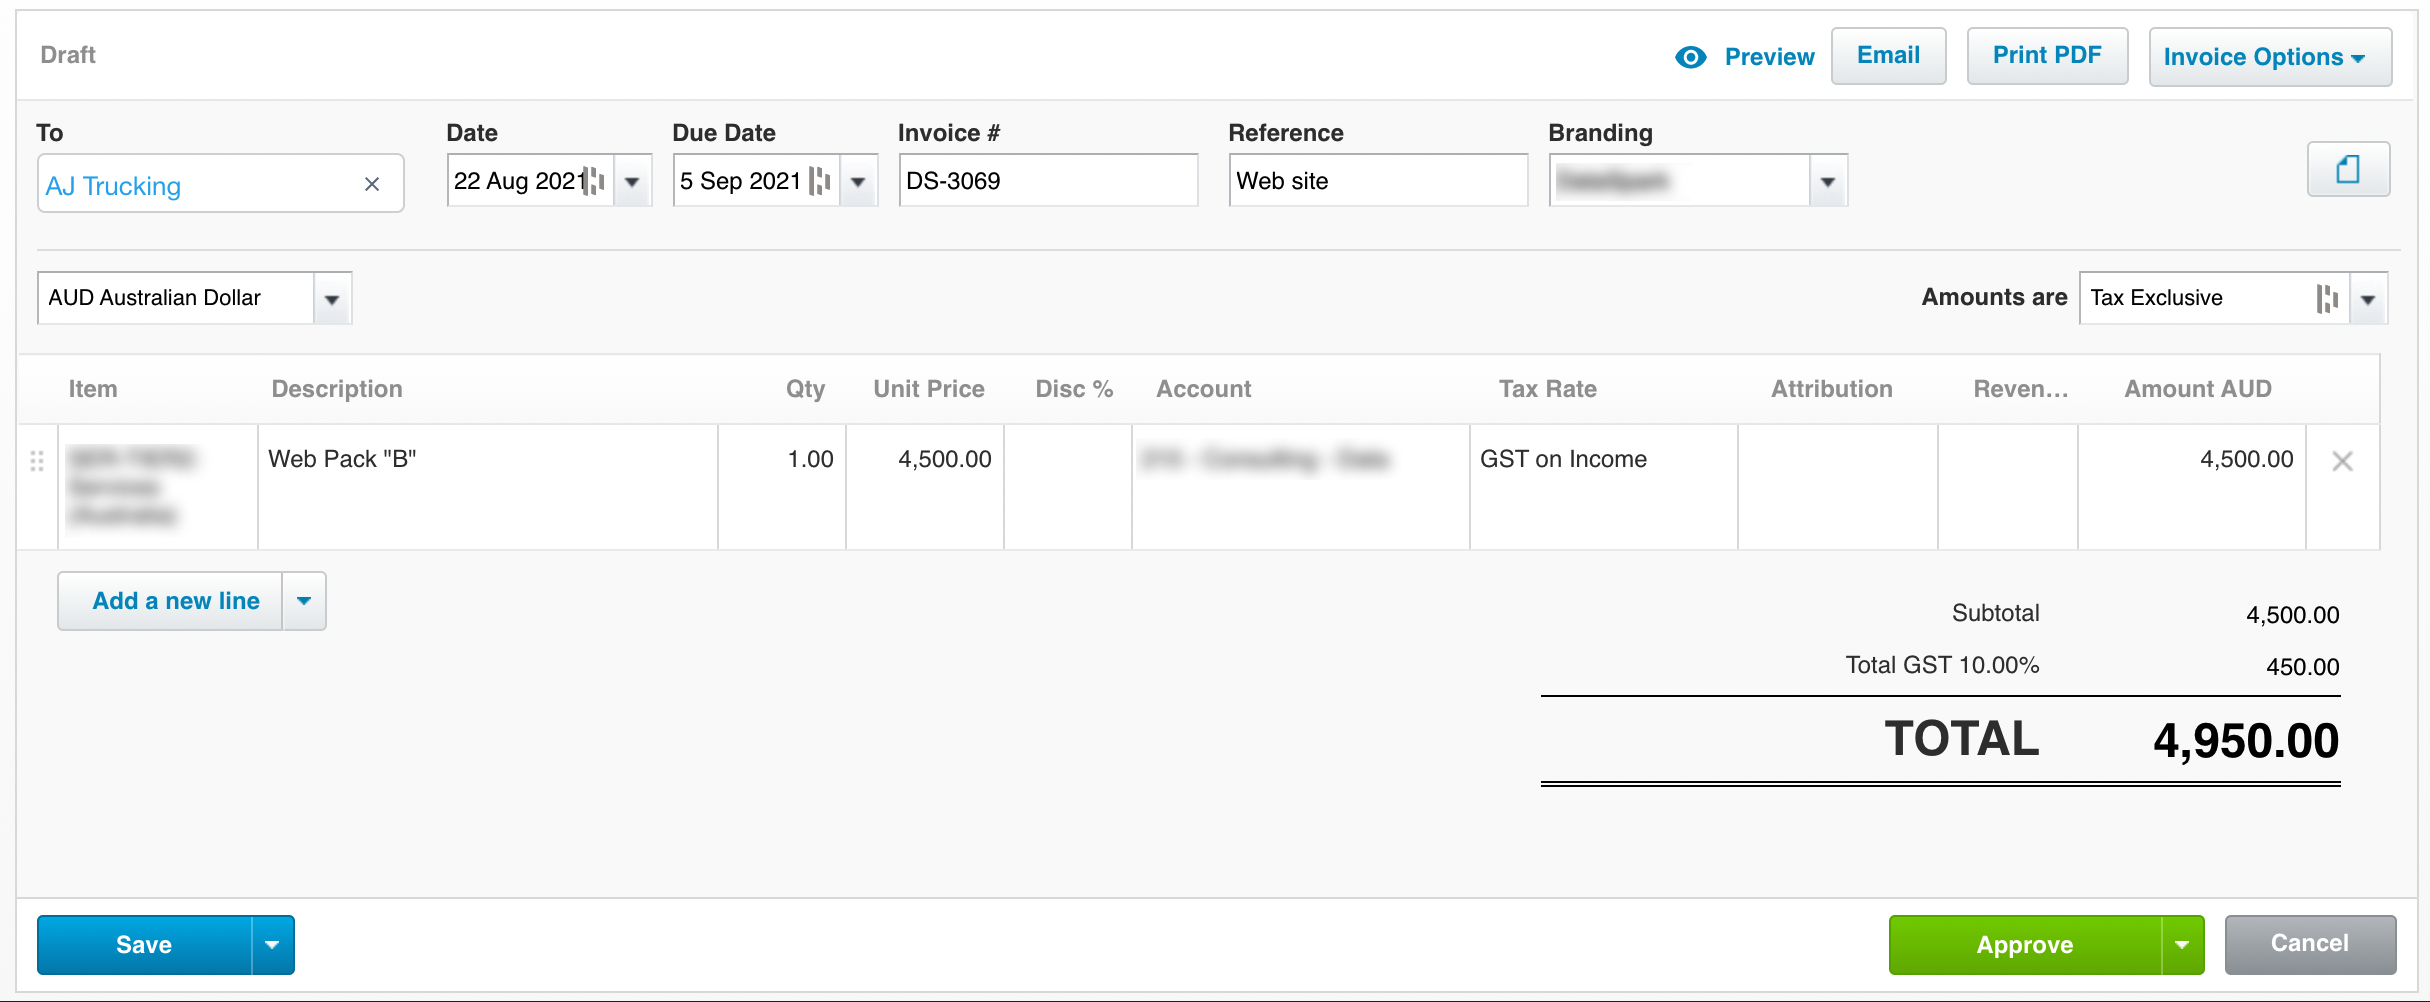The height and width of the screenshot is (1002, 2430).
Task: Click the Reference field containing Web site
Action: 1377,181
